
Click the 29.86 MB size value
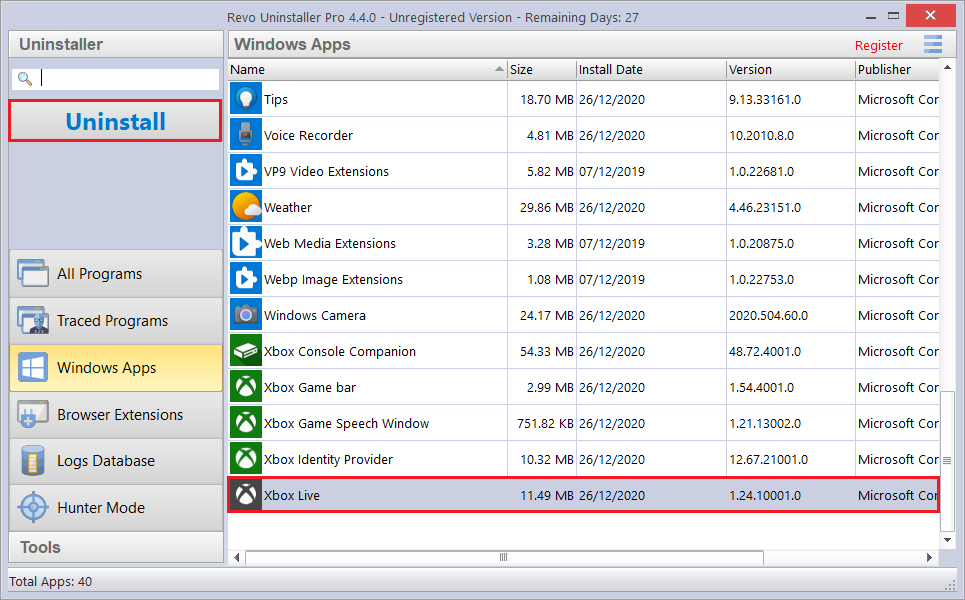click(x=547, y=207)
